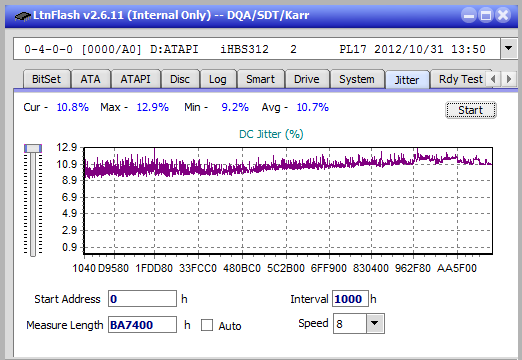Screen dimensions: 522x360
Task: Switch to the BitSet tab
Action: click(46, 79)
